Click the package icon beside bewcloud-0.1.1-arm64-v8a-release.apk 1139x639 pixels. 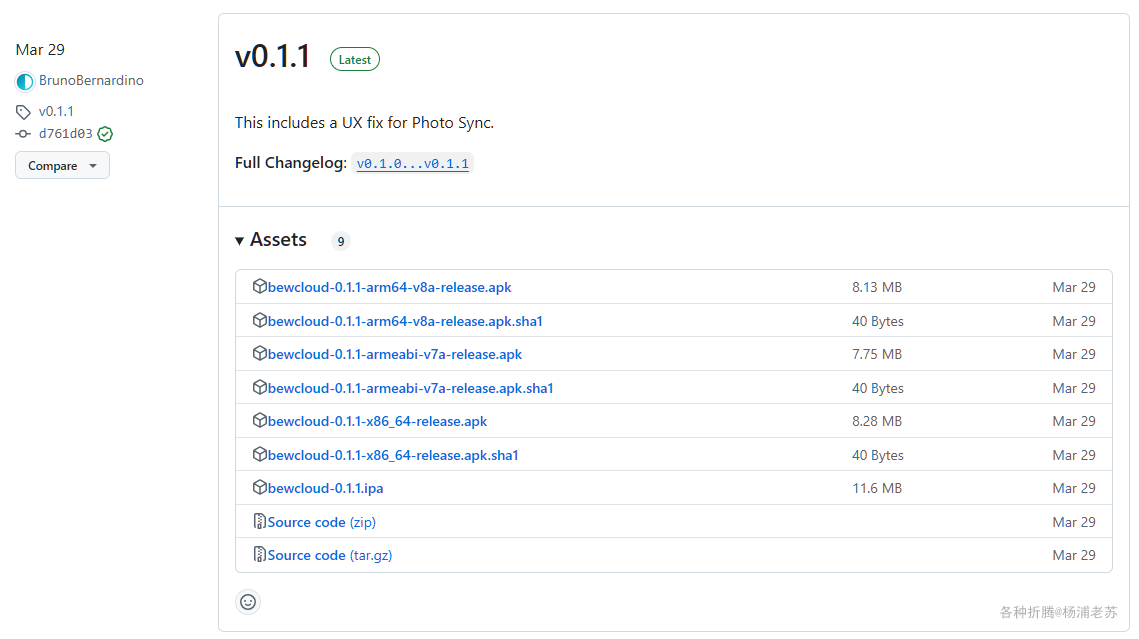pyautogui.click(x=260, y=287)
